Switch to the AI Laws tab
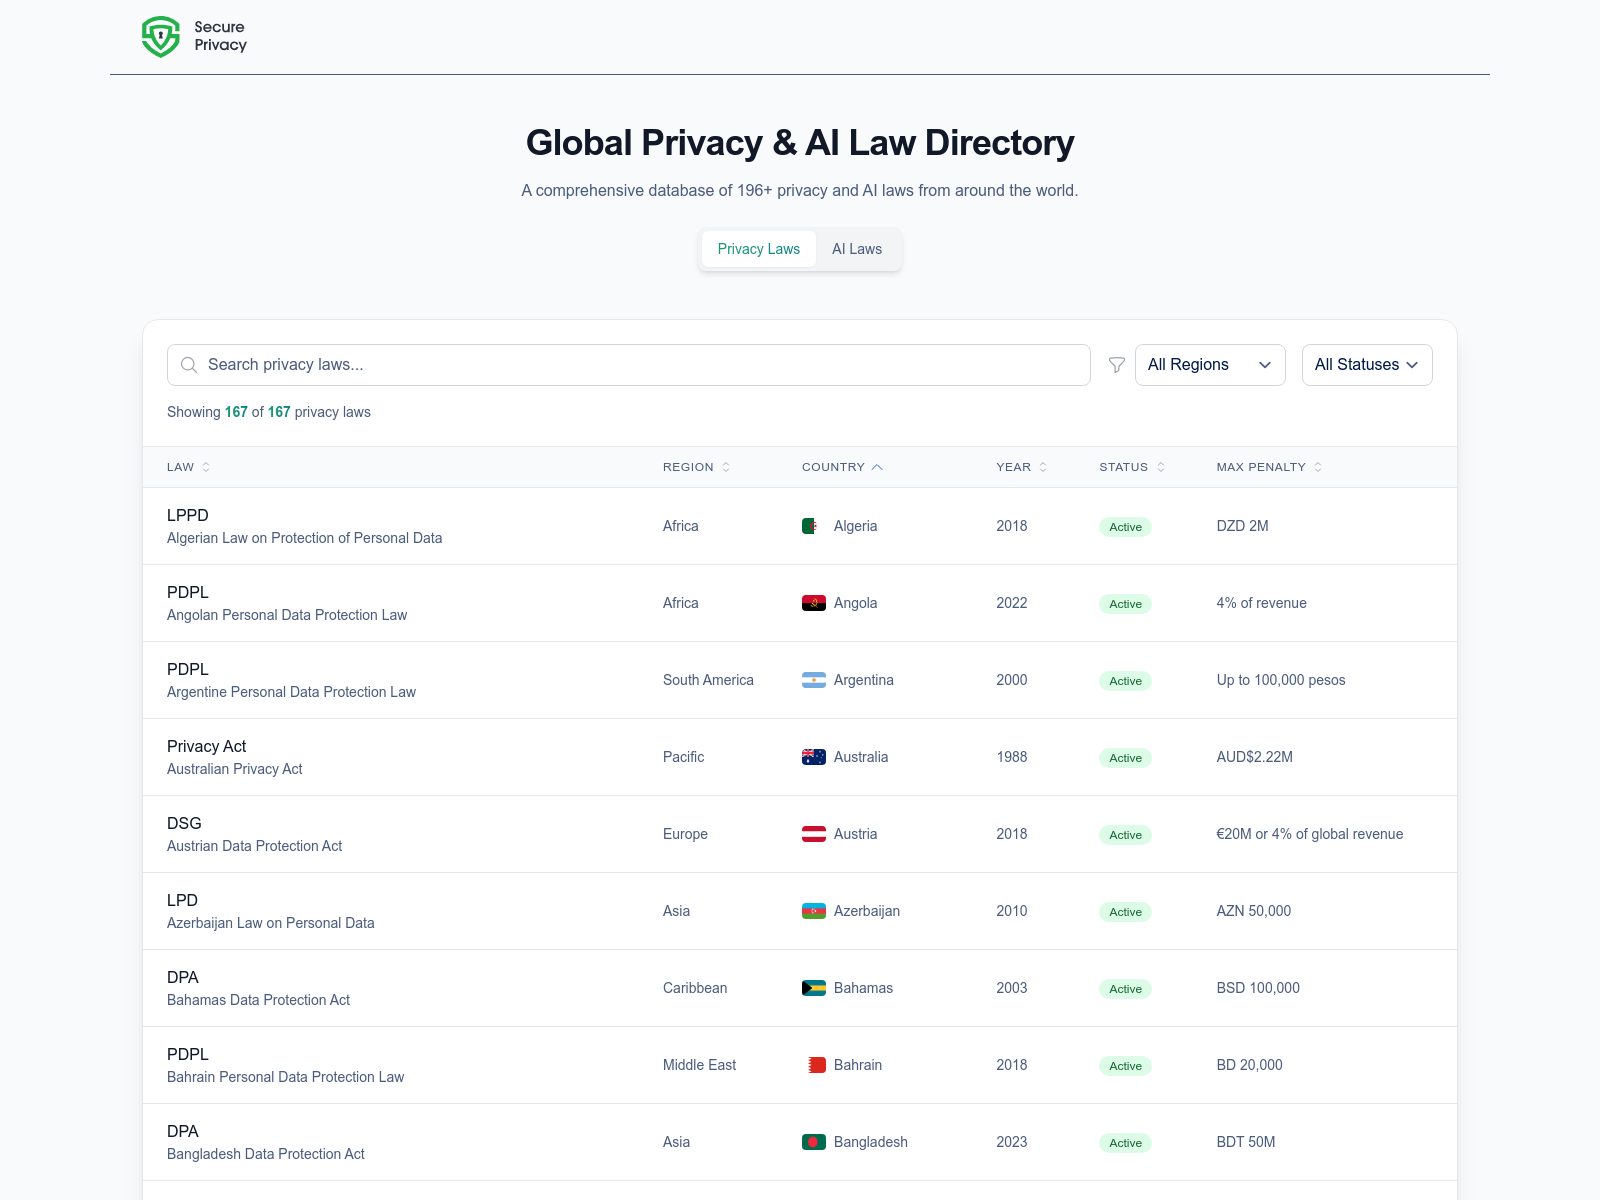The image size is (1600, 1200). tap(856, 248)
